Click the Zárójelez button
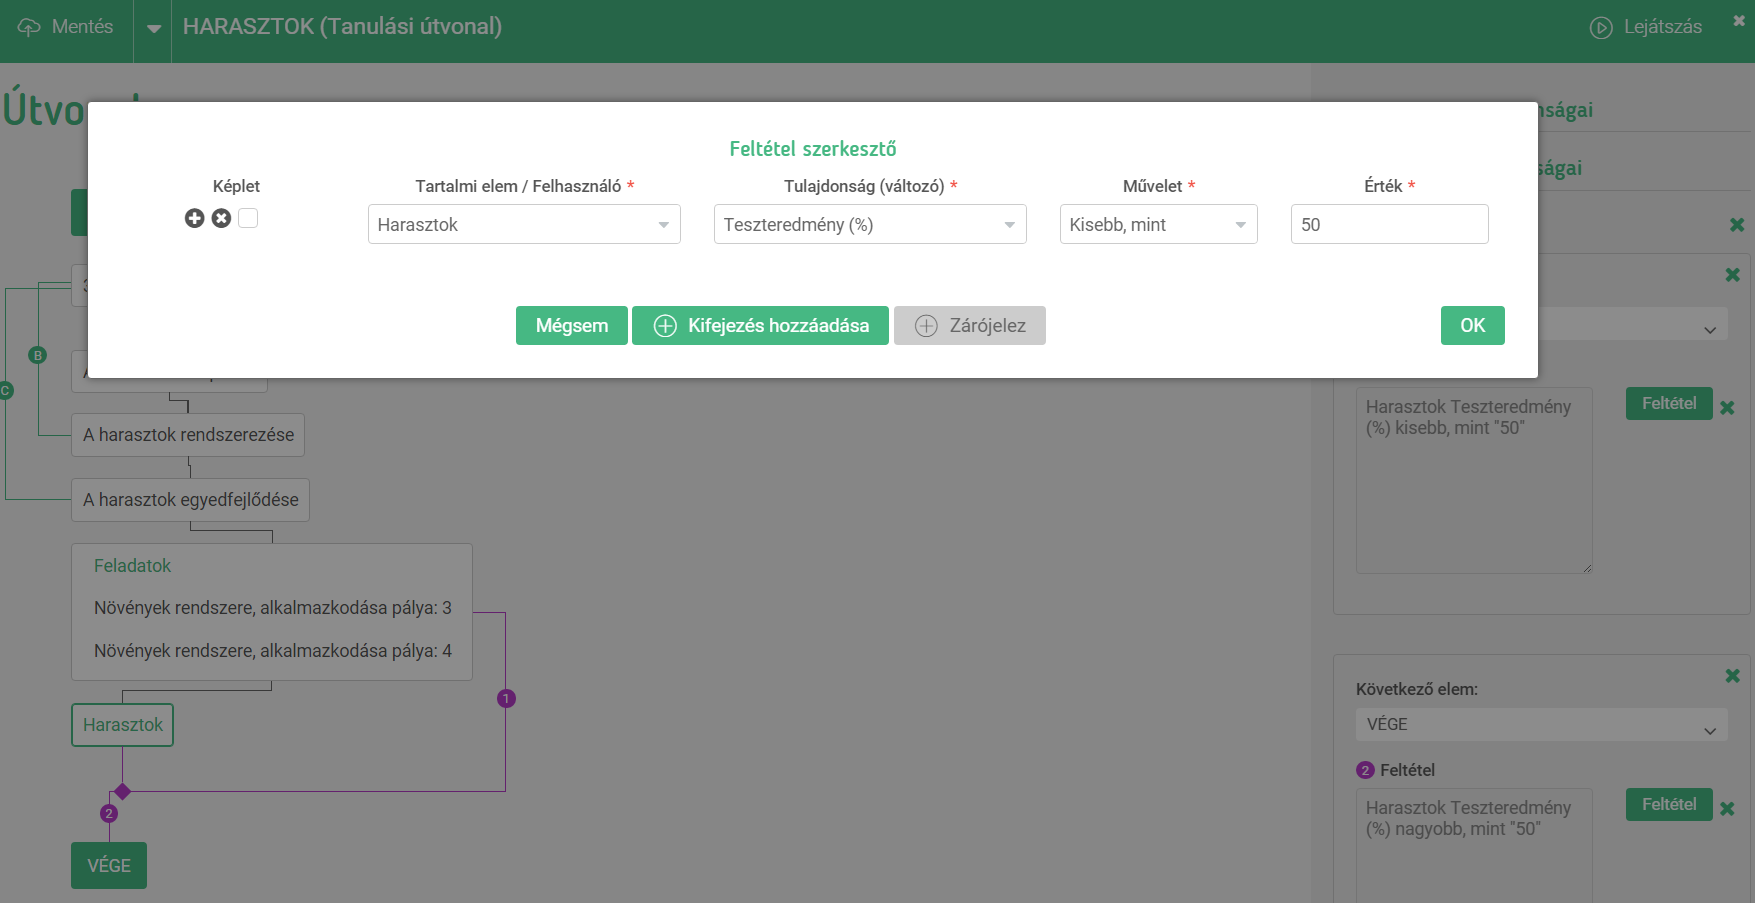 [970, 325]
